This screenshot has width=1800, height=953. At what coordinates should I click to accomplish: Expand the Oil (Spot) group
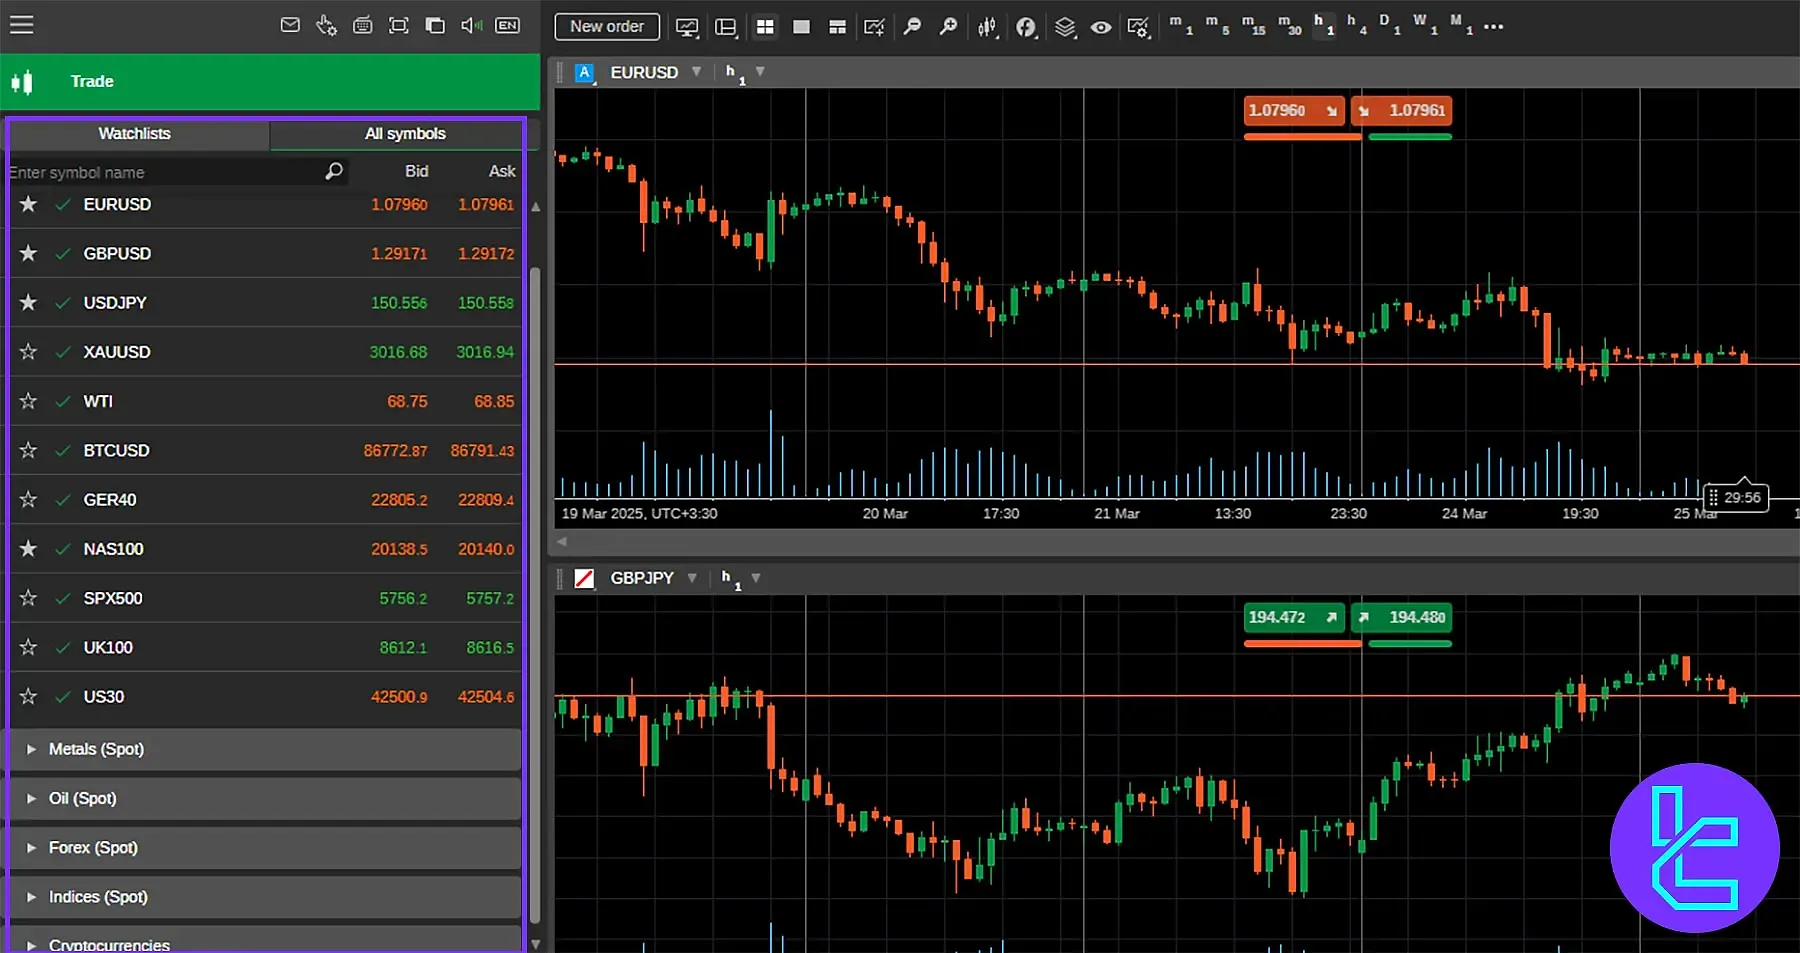(x=264, y=798)
